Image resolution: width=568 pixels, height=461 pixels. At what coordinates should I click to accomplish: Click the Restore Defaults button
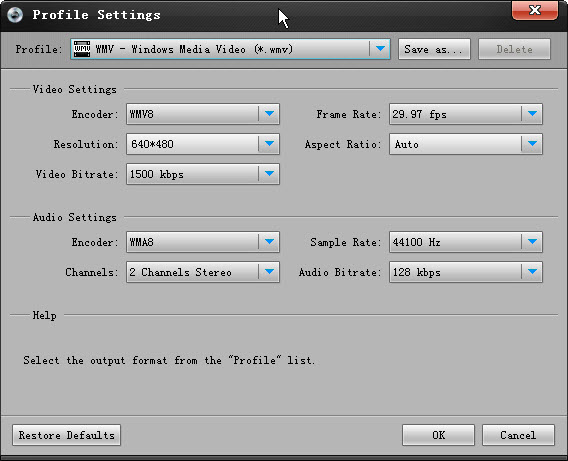[66, 435]
